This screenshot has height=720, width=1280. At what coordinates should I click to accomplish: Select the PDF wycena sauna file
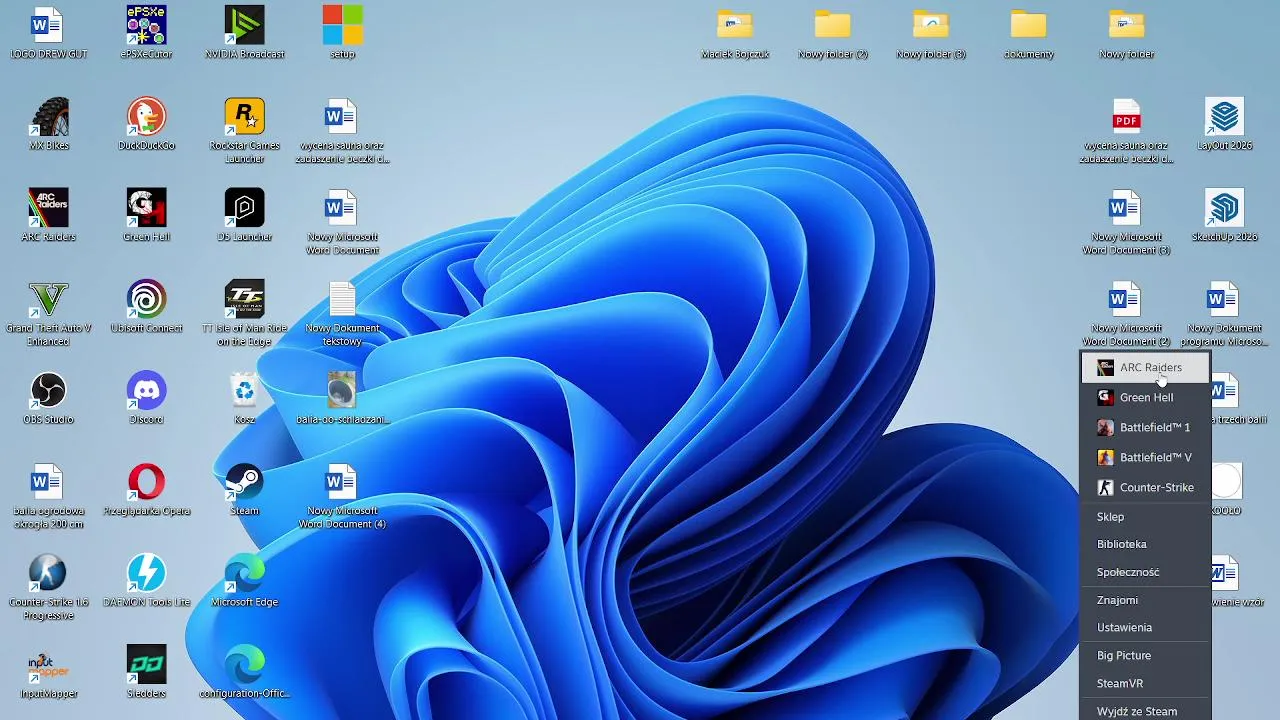tap(1126, 131)
